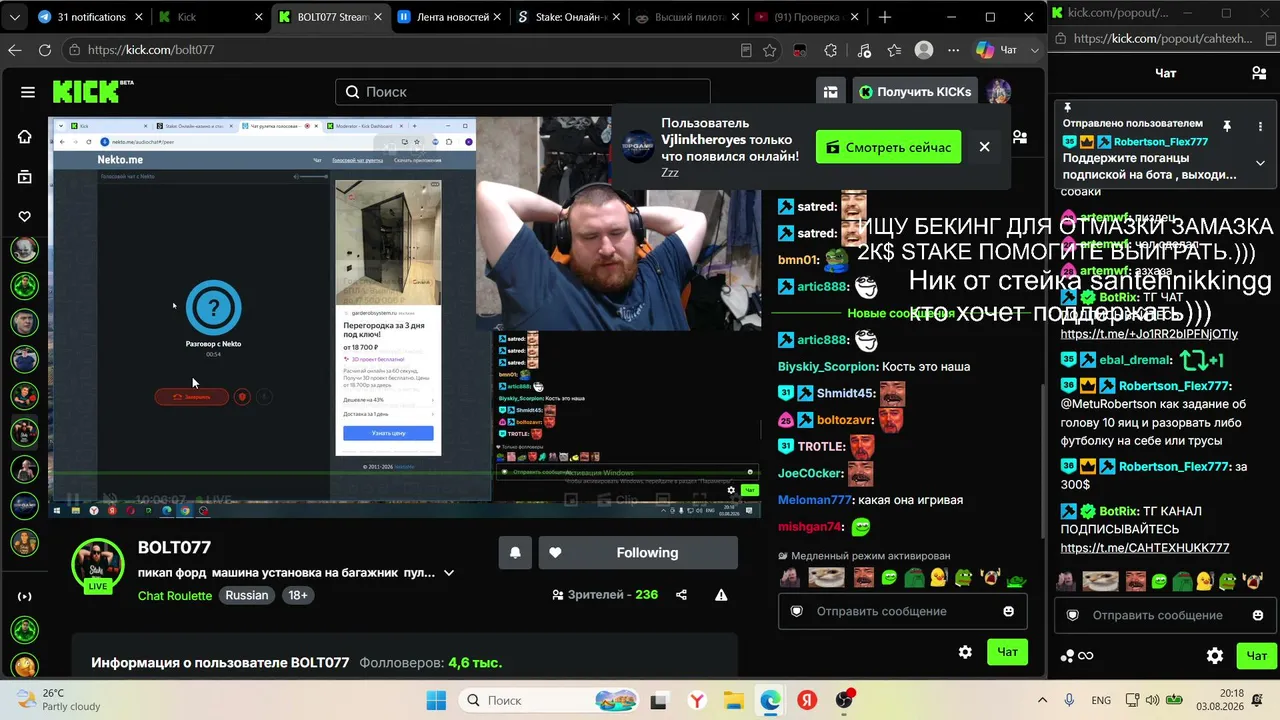The image size is (1280, 720).
Task: Toggle the Following button for BOLT077
Action: tap(638, 553)
